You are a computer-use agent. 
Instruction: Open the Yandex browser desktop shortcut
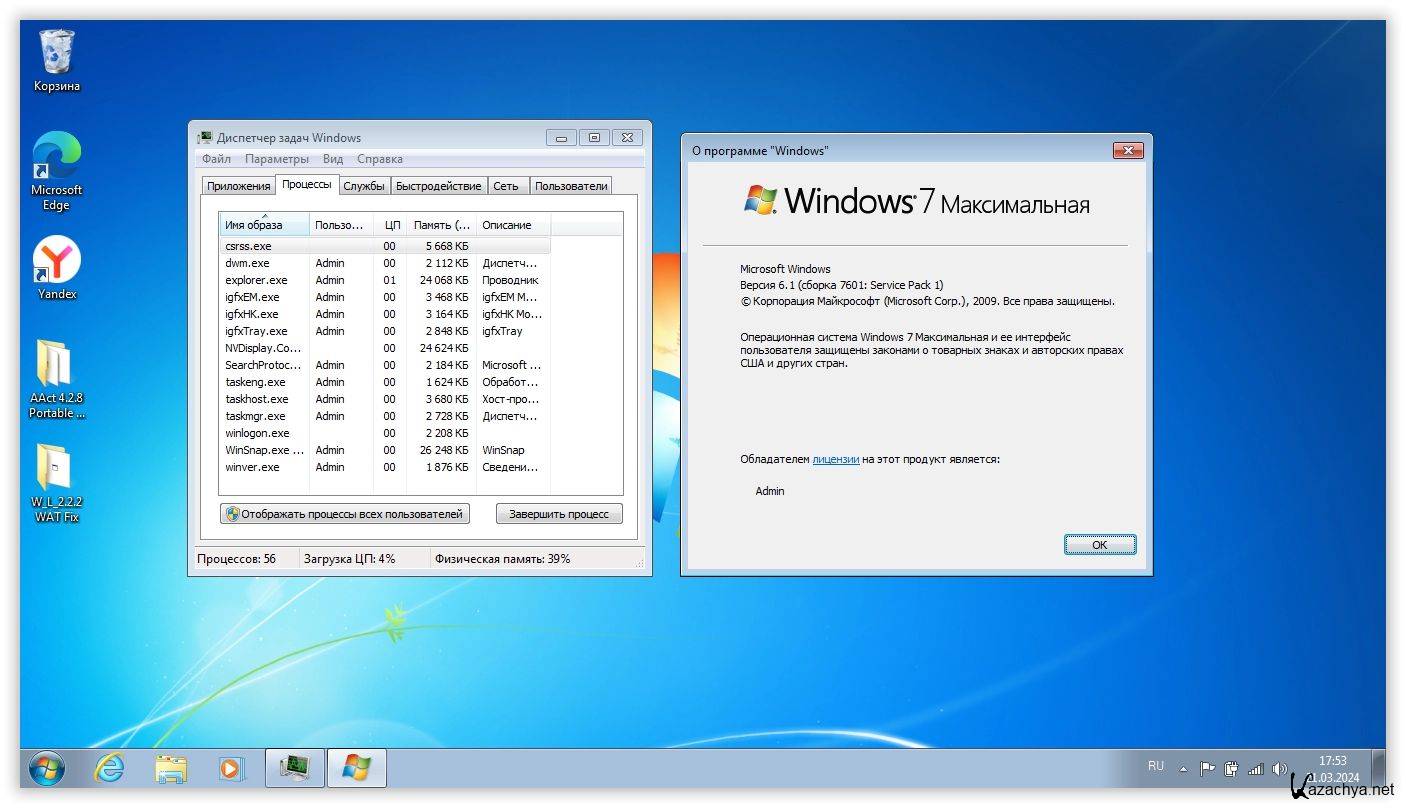point(57,261)
